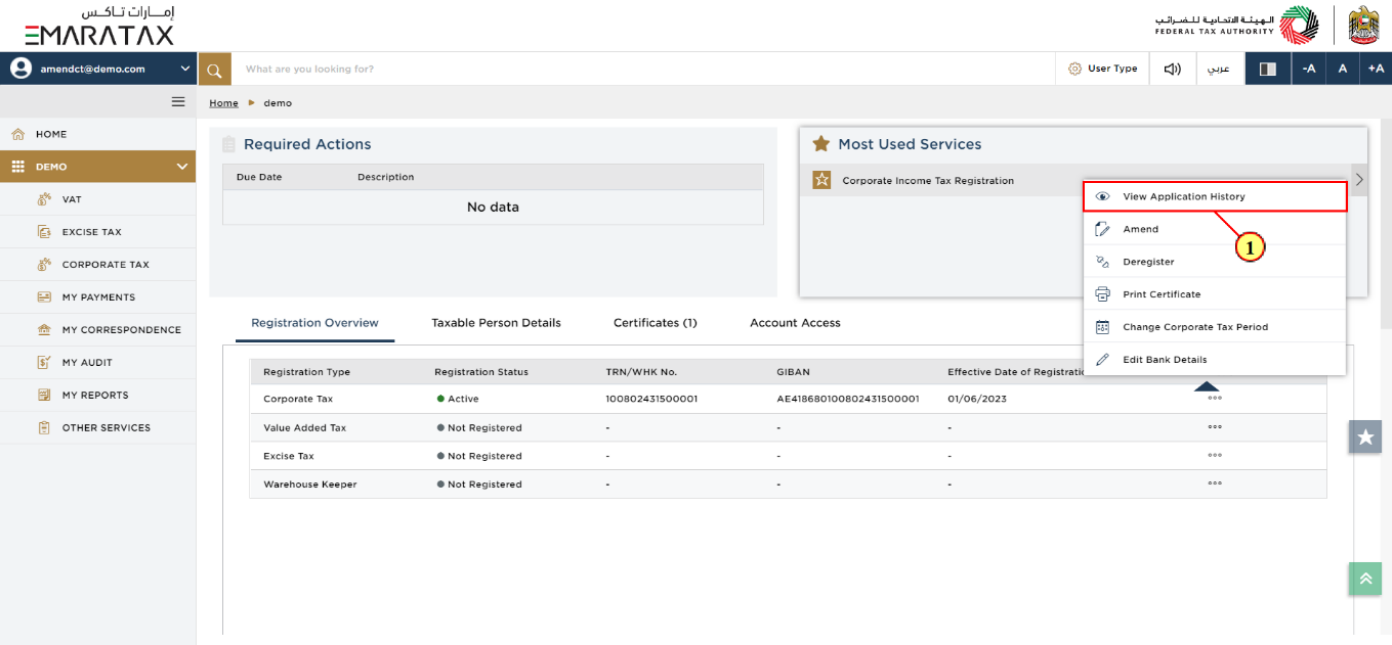Collapse the DEMO sidebar section chevron

click(x=182, y=167)
